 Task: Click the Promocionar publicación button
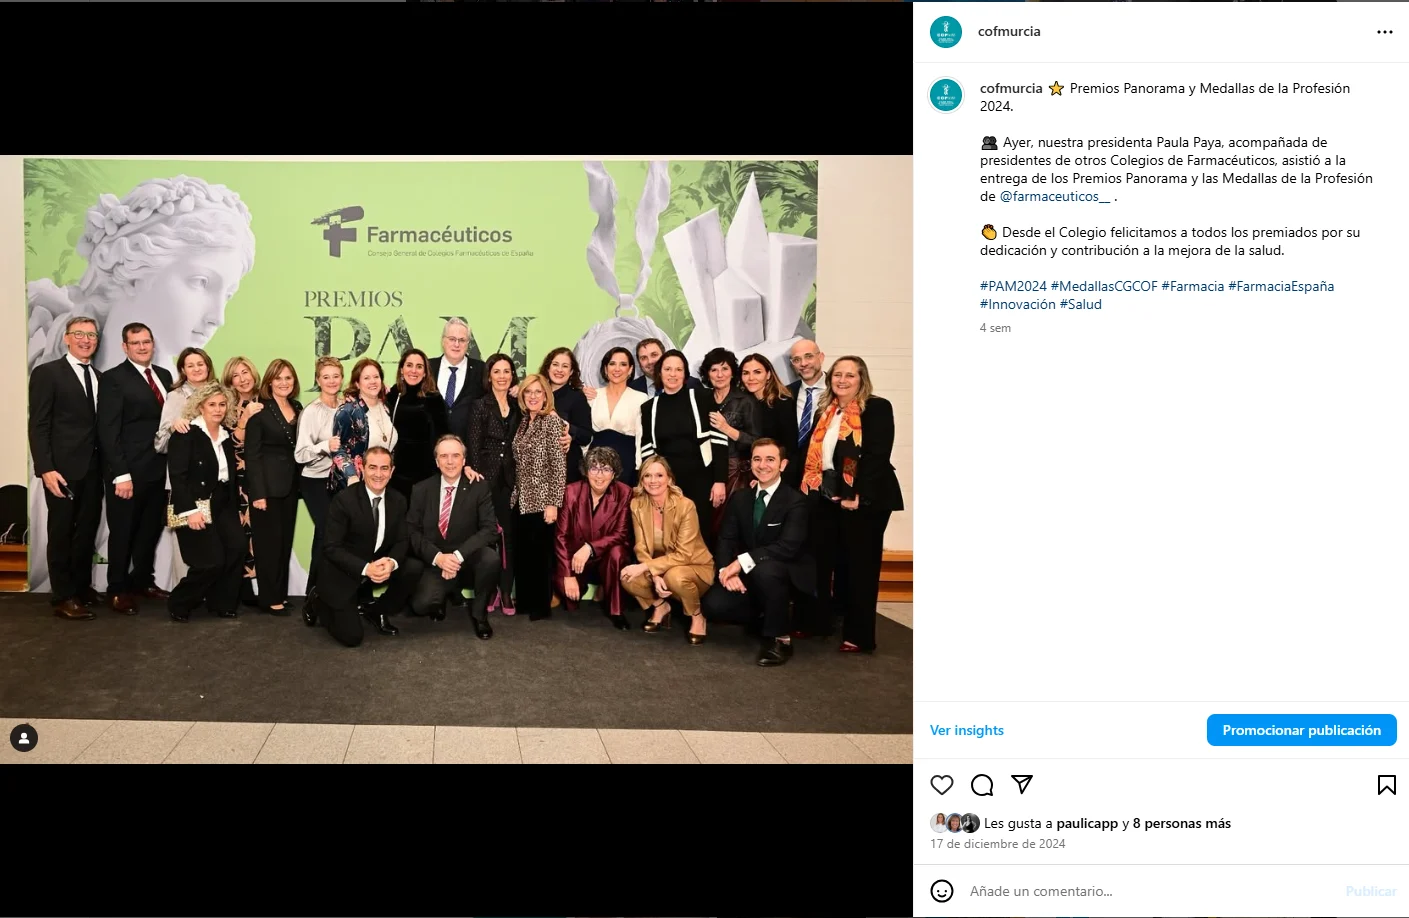1302,730
